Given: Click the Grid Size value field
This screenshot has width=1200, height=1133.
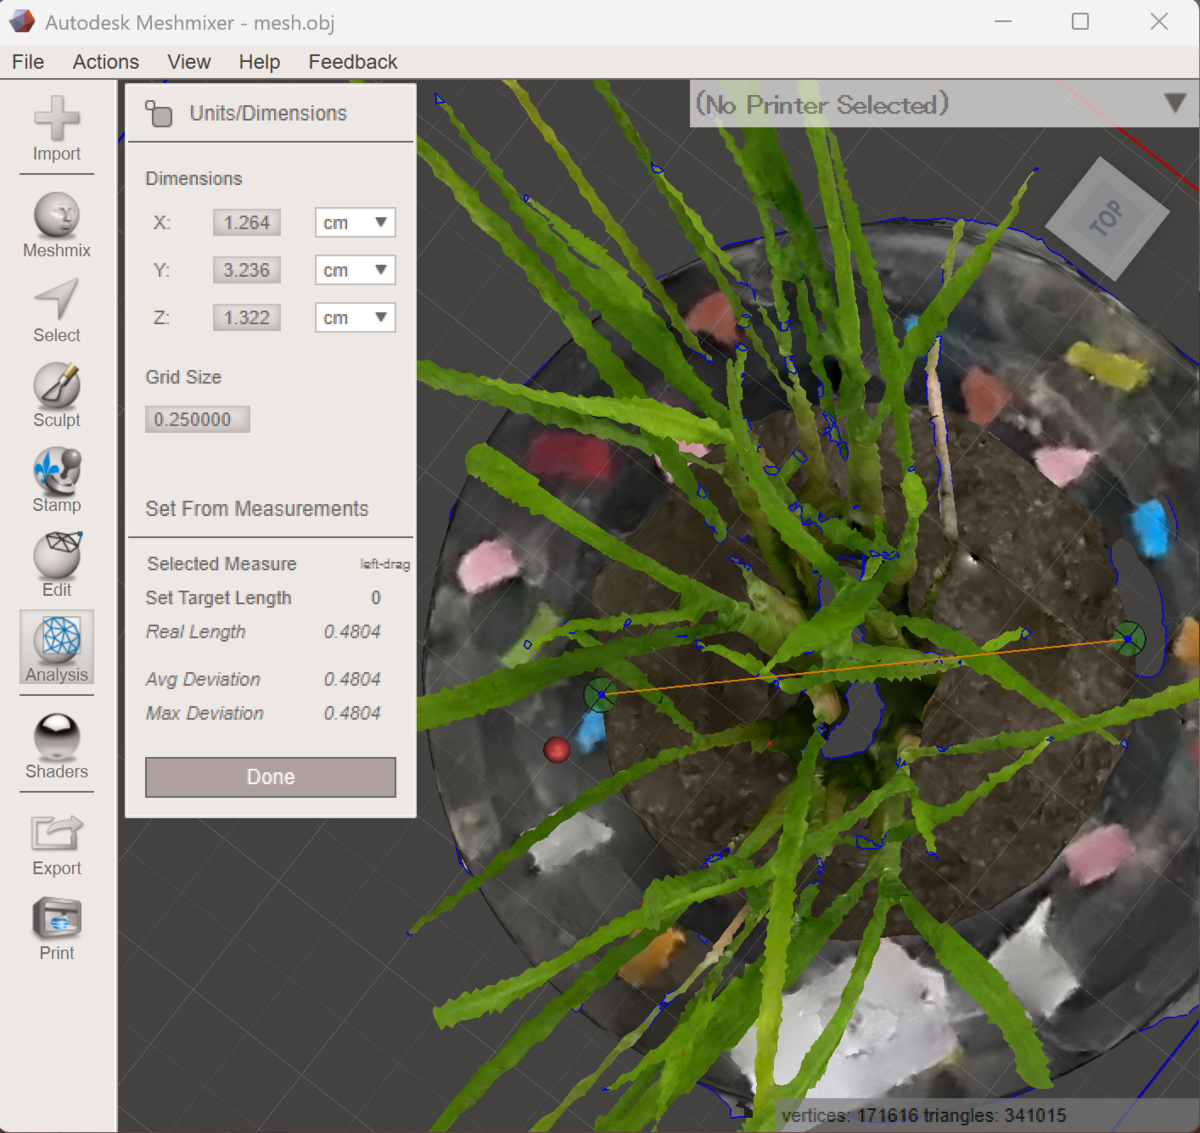Looking at the screenshot, I should click(197, 419).
